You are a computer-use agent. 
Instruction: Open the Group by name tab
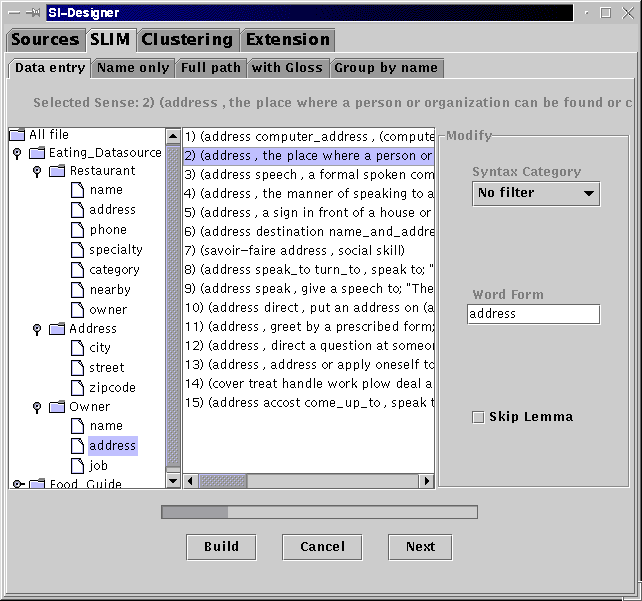coord(385,68)
